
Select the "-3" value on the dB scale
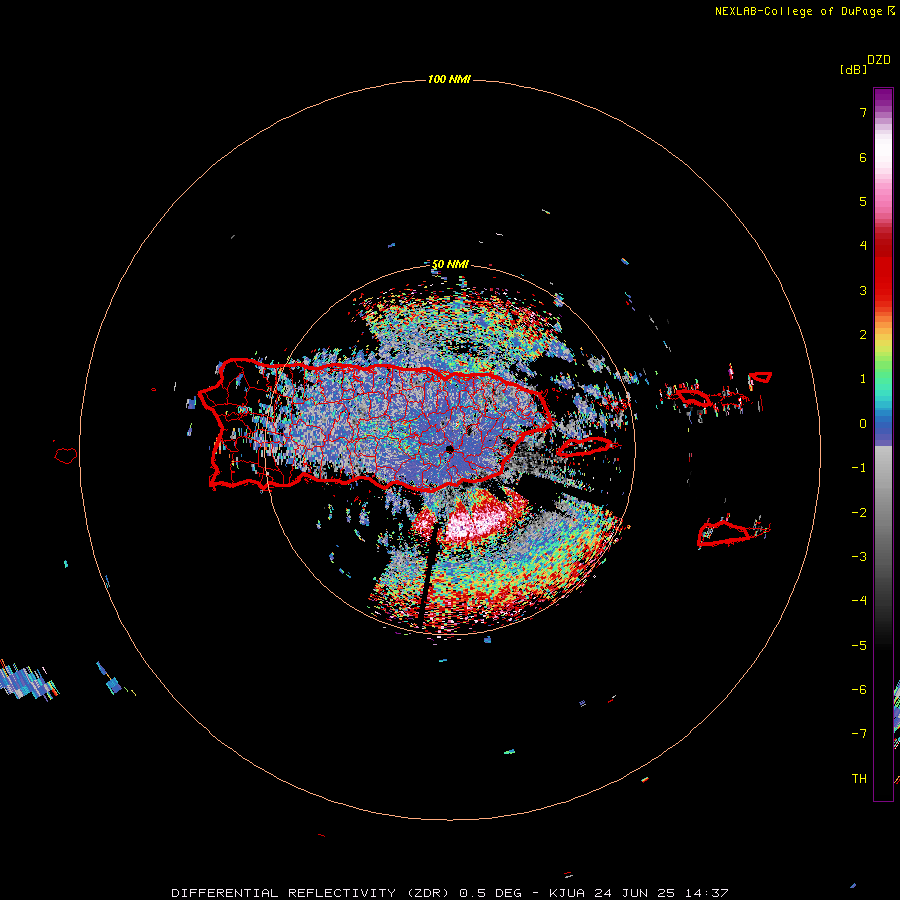click(x=859, y=557)
